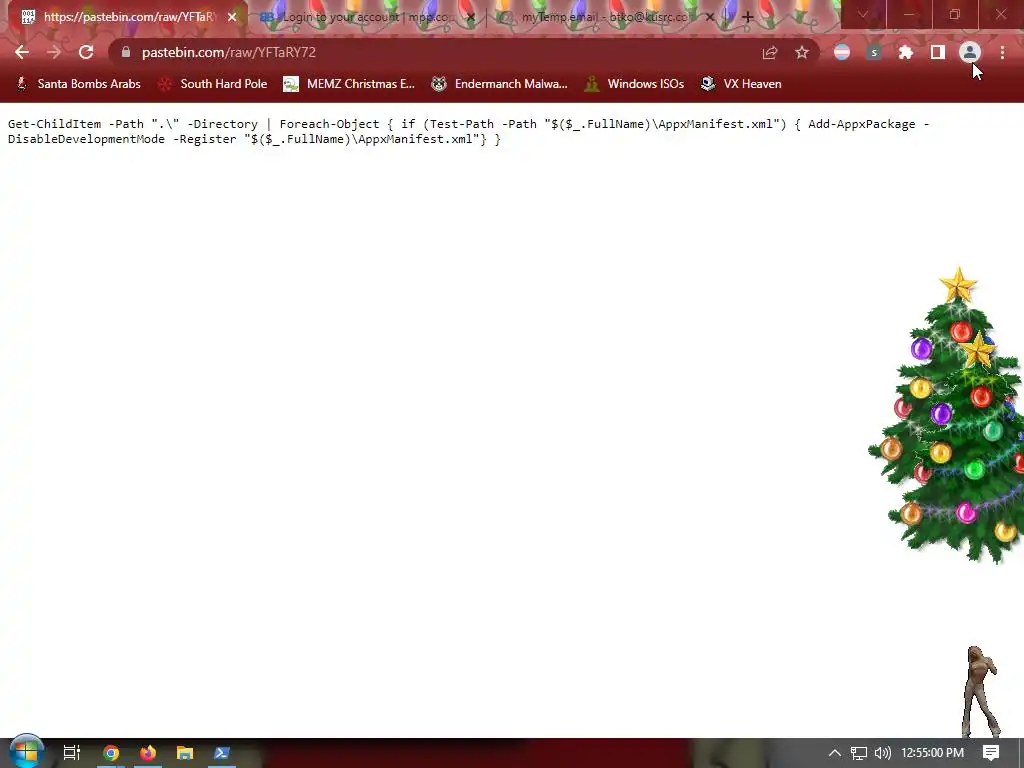Screen dimensions: 1024x768
Task: Open network status tray icon
Action: click(x=859, y=753)
